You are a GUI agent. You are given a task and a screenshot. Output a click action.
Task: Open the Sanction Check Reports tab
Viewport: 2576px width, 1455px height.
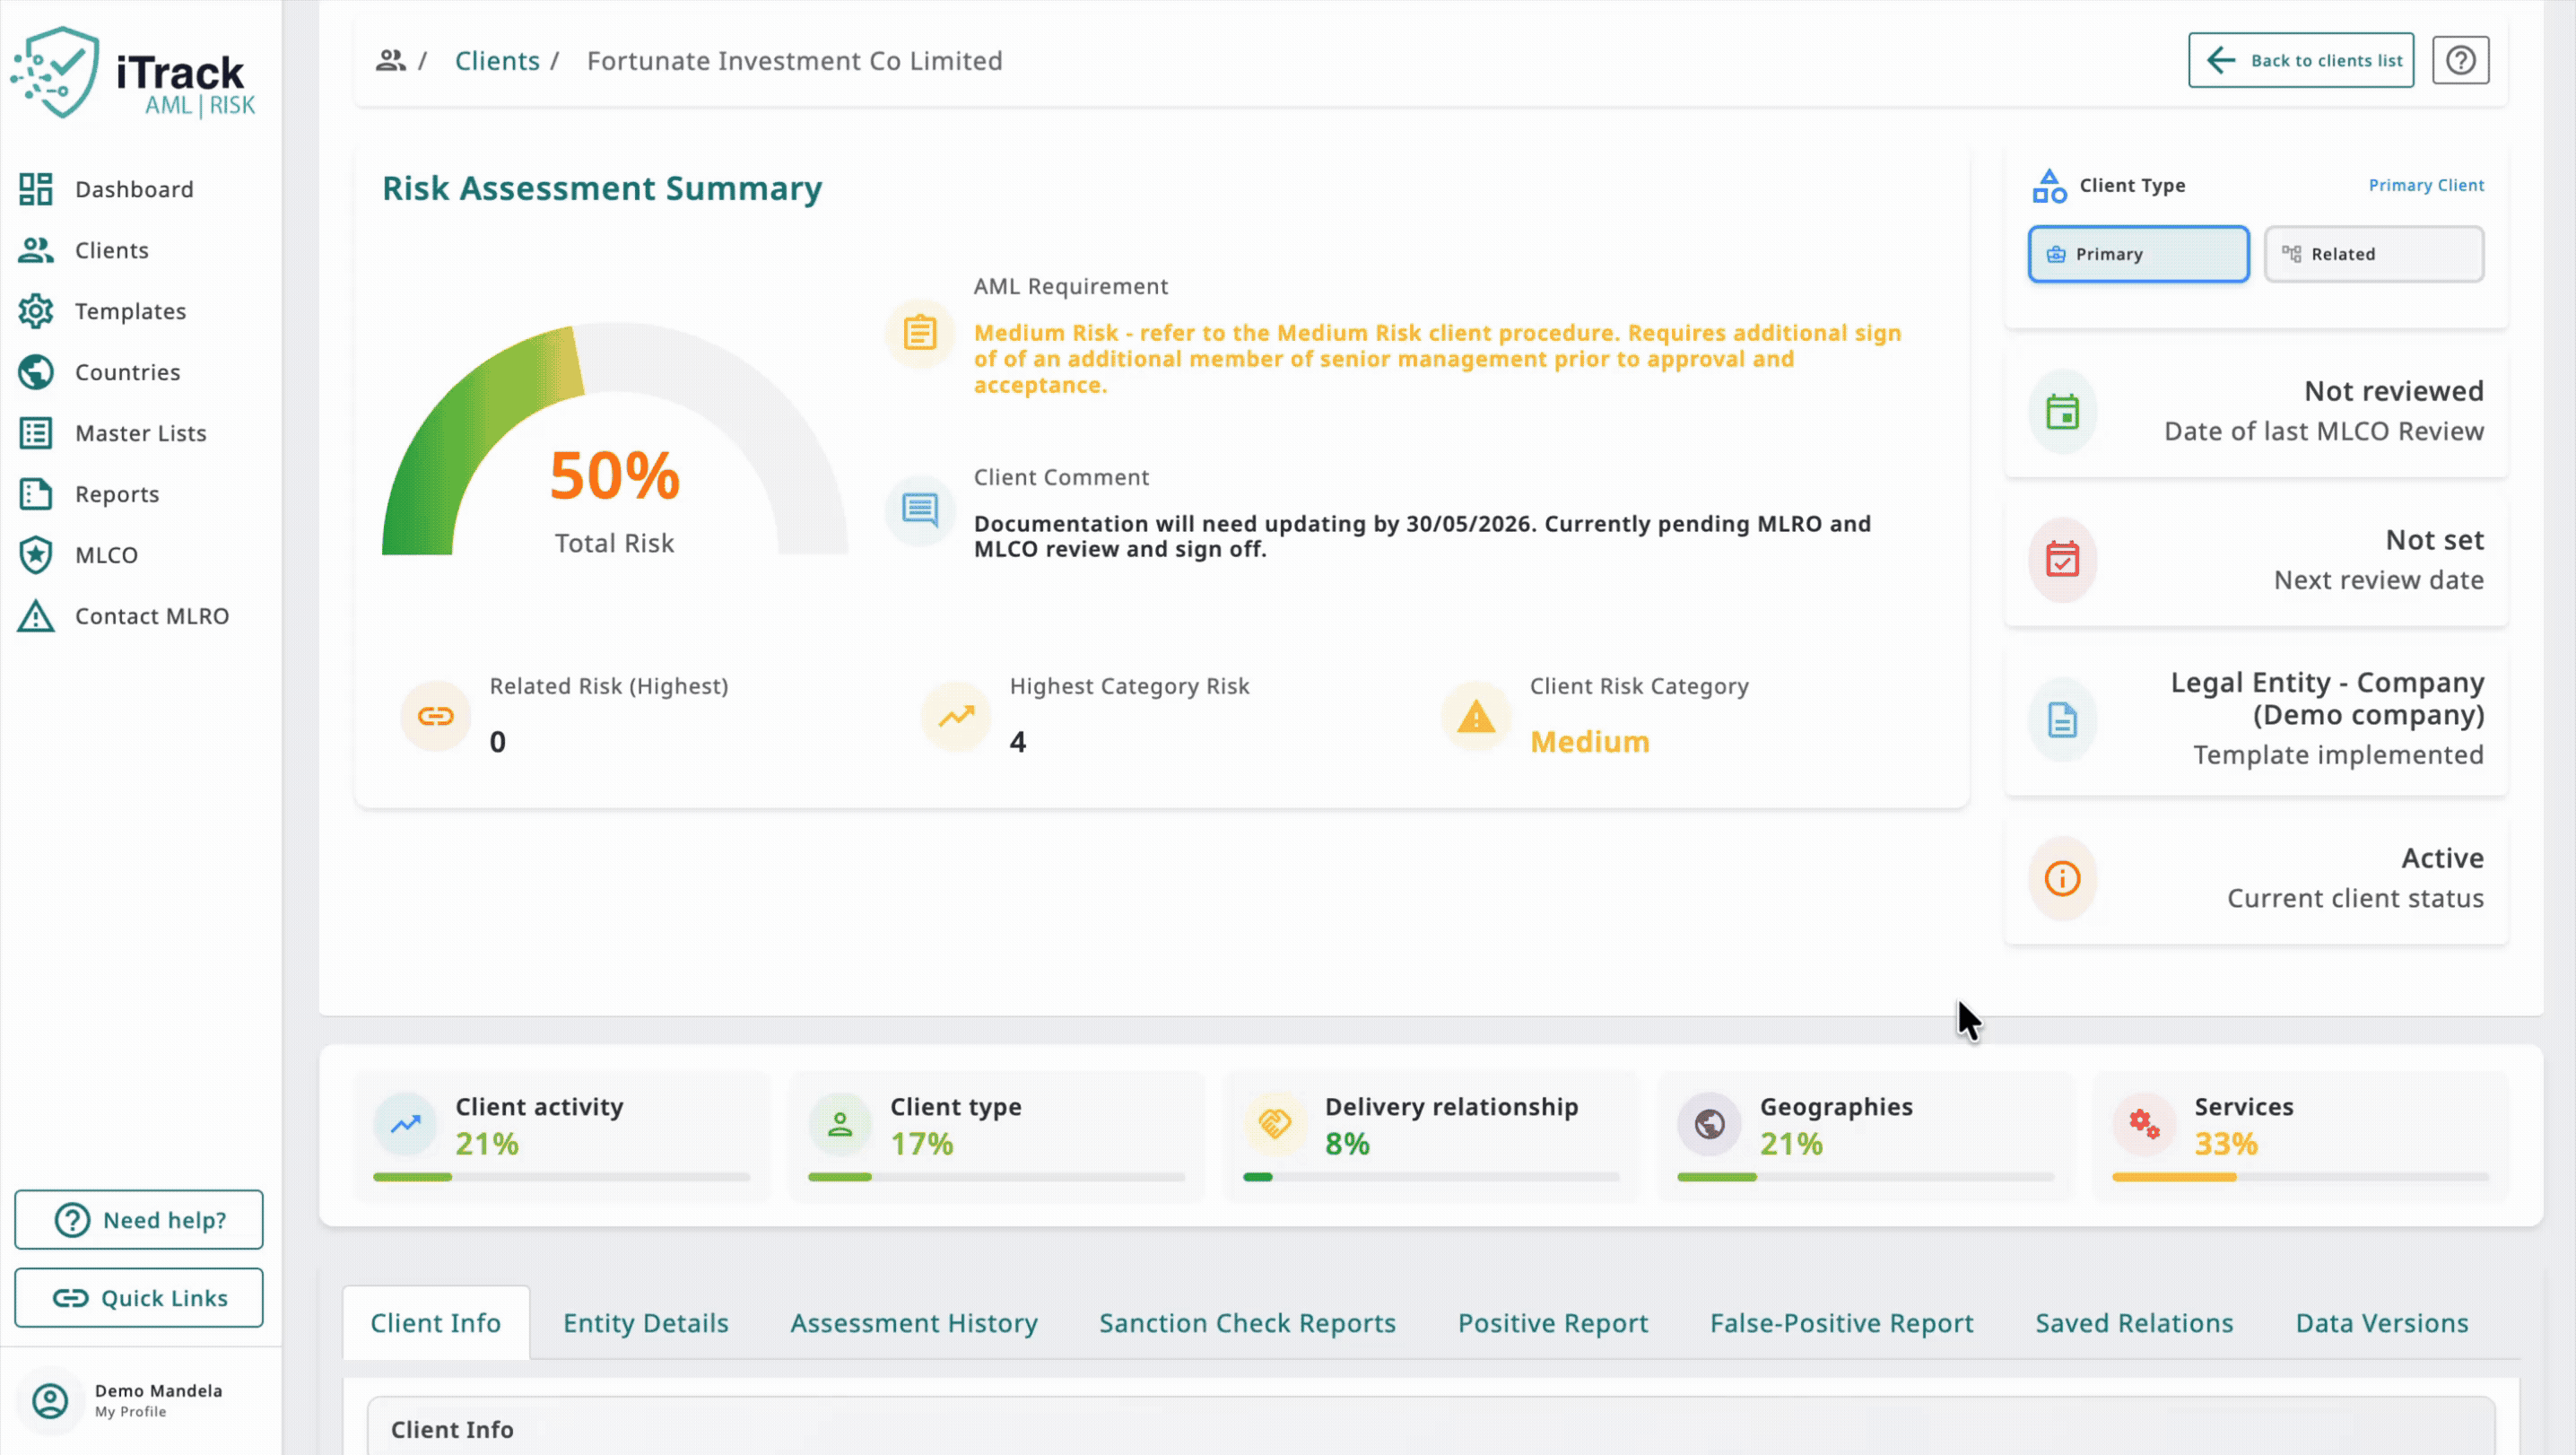tap(1247, 1322)
